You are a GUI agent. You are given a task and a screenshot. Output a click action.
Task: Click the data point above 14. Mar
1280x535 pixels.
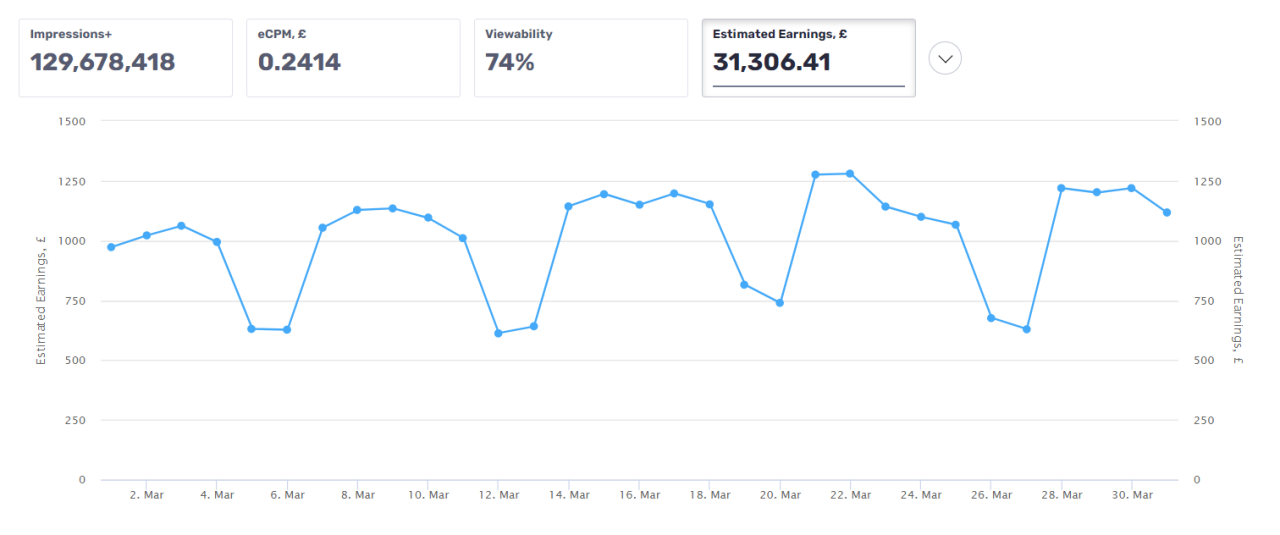point(568,206)
